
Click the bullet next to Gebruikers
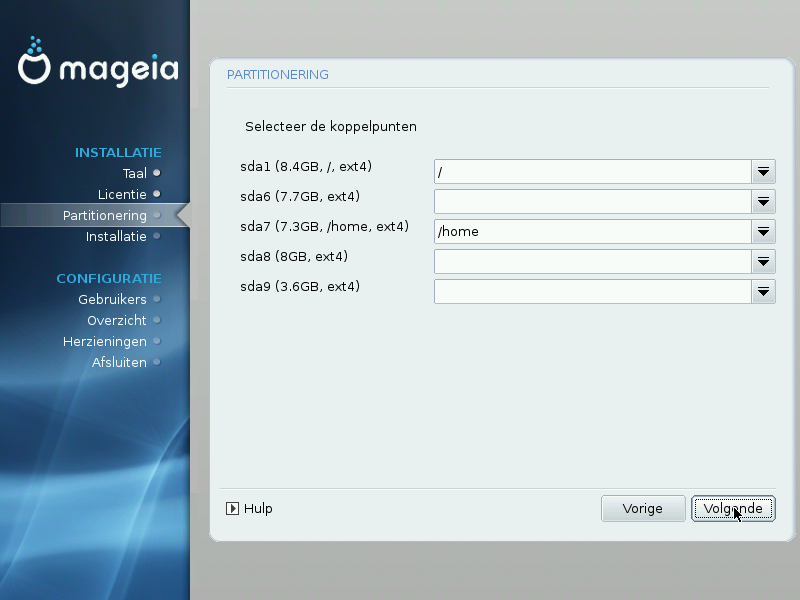pos(157,299)
